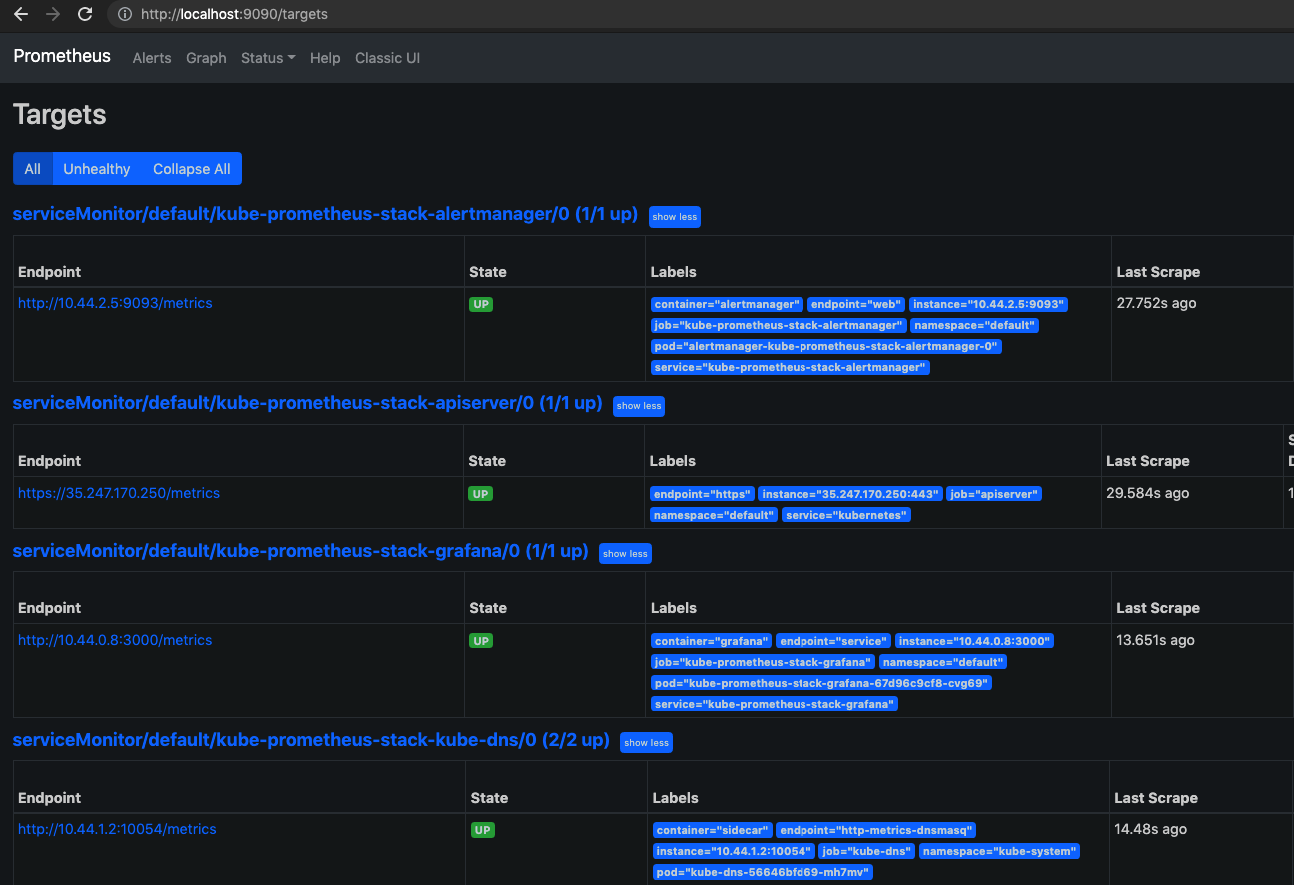The image size is (1294, 885).
Task: Open the kube-prometheus-stack-apiserver/0 heading link
Action: pos(307,403)
